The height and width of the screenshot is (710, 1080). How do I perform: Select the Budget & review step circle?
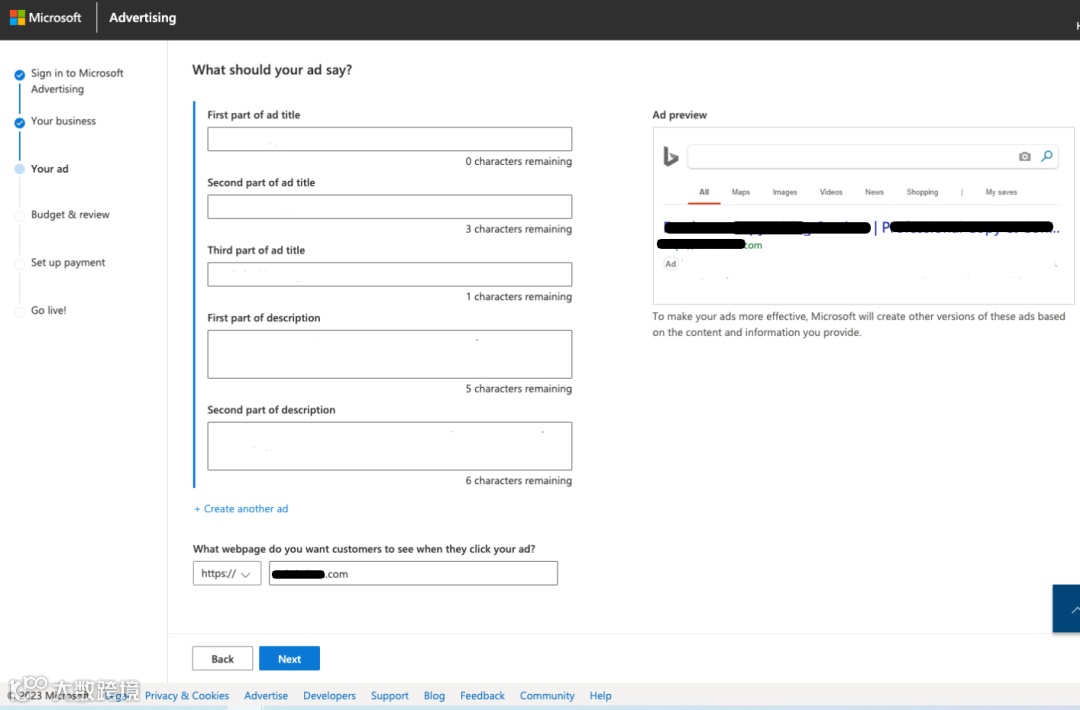click(20, 216)
